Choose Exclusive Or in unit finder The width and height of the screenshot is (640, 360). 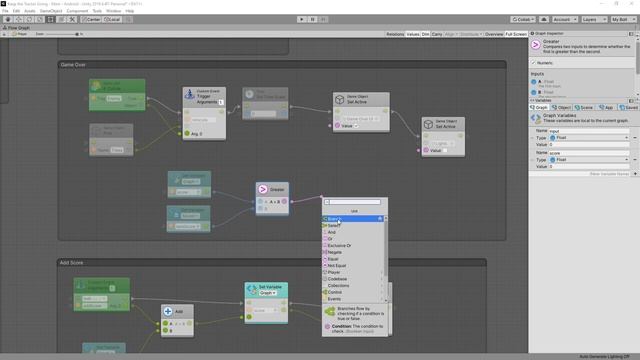353,245
